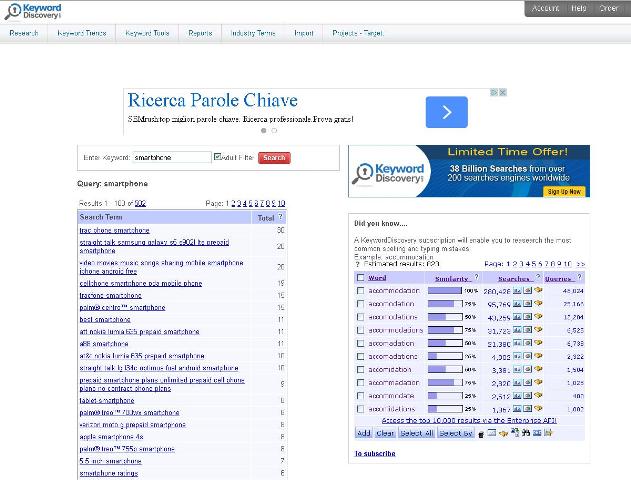Open the To subscribe link
Screen dimensions: 631x480
[375, 453]
